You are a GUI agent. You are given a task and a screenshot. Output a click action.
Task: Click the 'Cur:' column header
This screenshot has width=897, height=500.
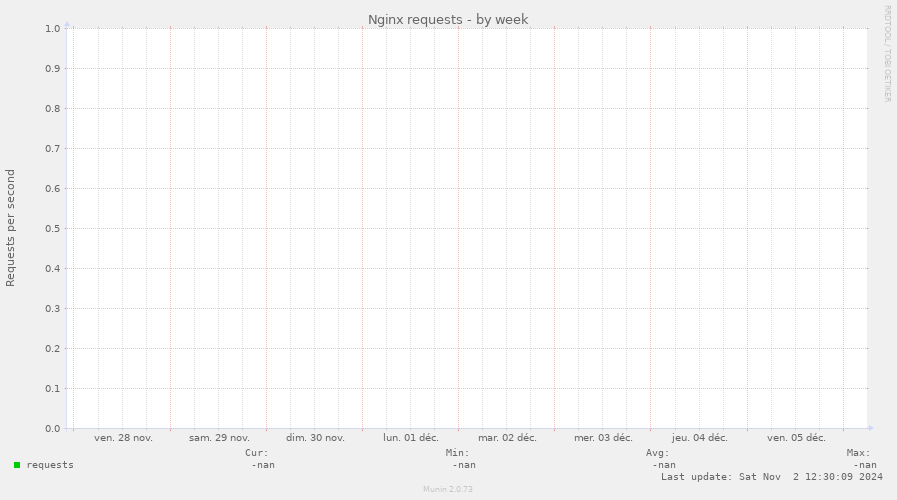pyautogui.click(x=257, y=453)
